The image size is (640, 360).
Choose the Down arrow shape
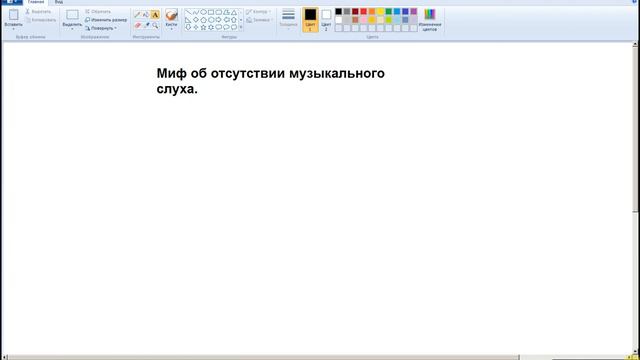(x=188, y=27)
